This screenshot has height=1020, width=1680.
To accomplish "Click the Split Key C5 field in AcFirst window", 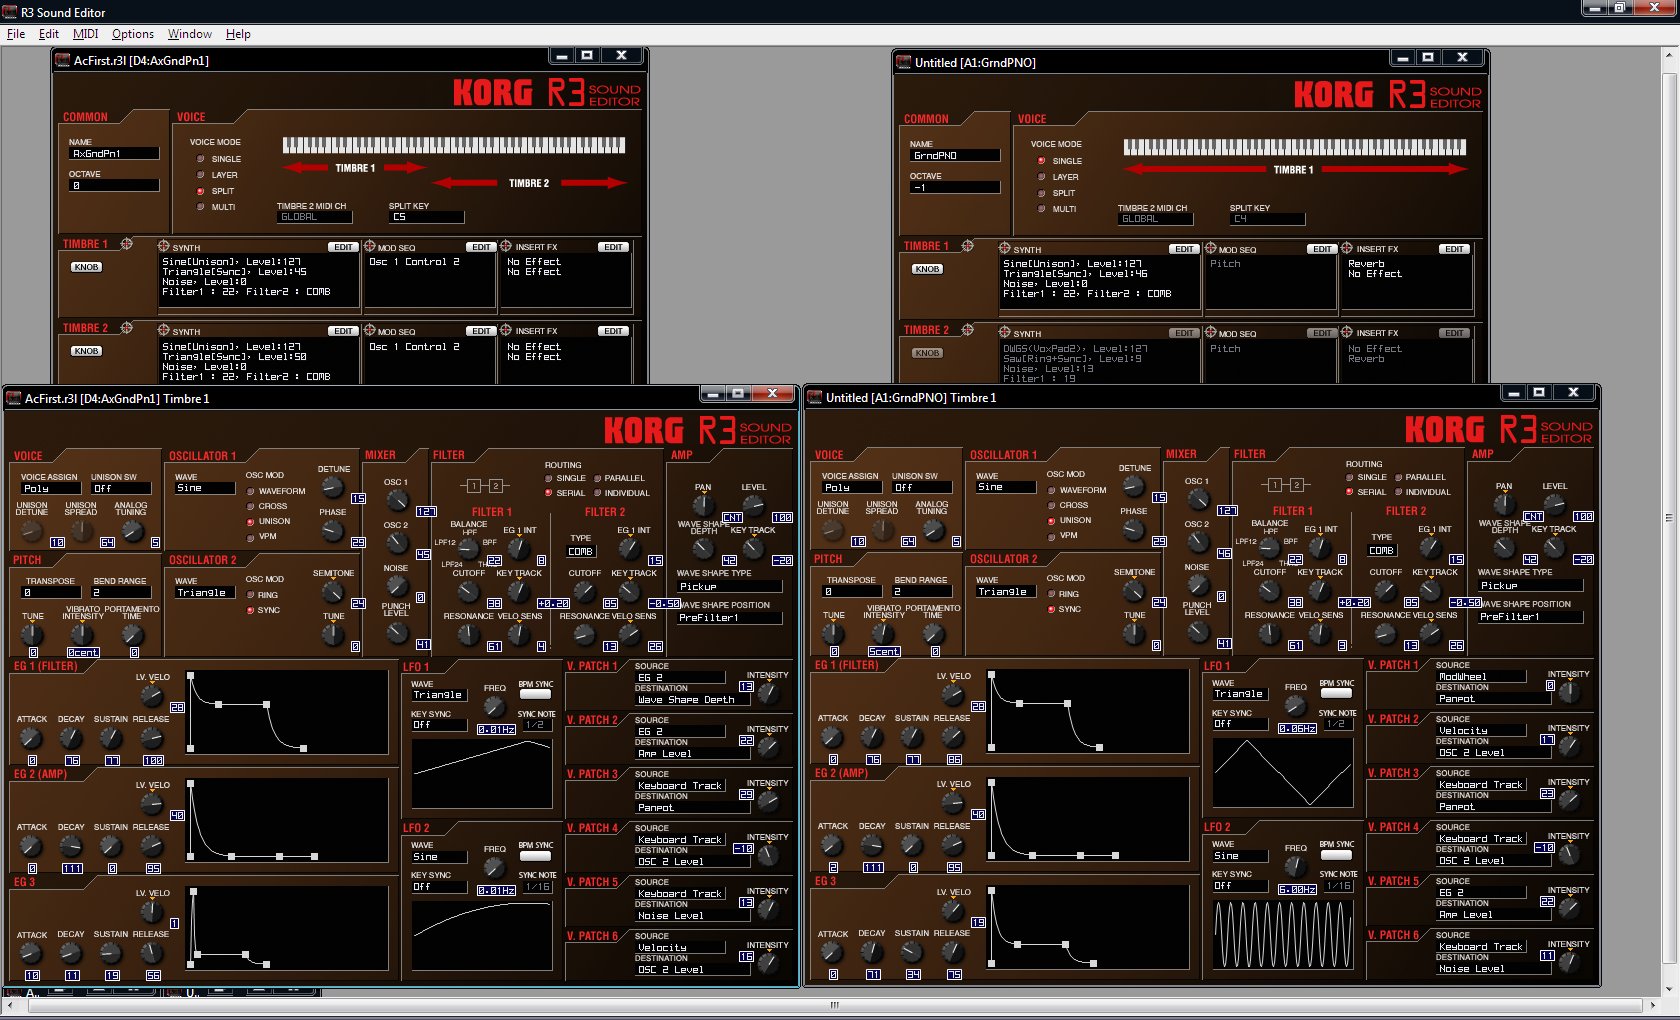I will pyautogui.click(x=427, y=217).
